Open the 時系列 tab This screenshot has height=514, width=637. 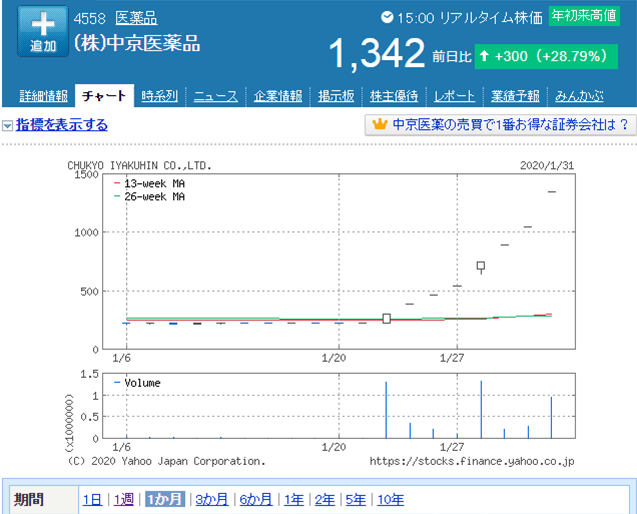pyautogui.click(x=160, y=96)
